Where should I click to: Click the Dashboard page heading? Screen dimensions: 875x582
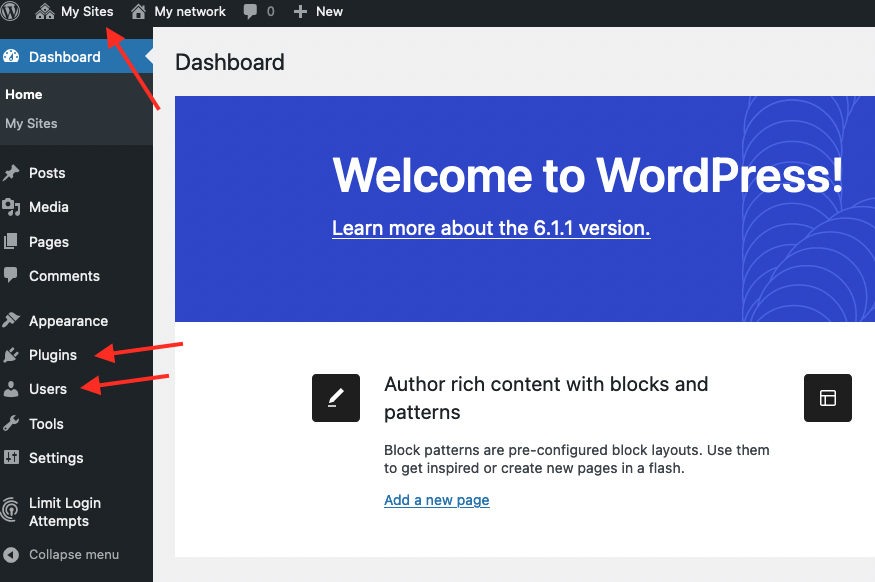click(230, 62)
